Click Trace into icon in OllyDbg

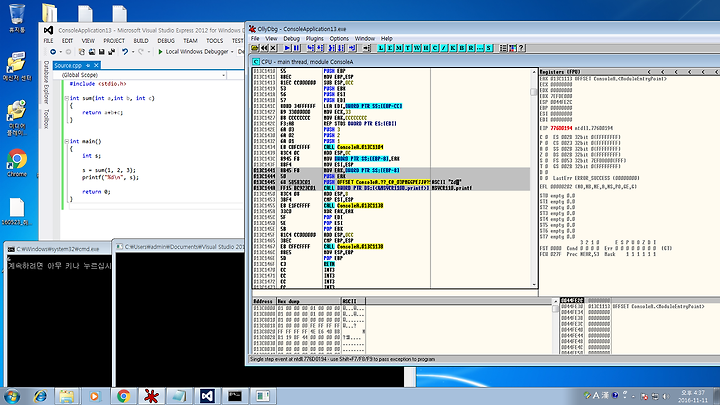click(331, 48)
